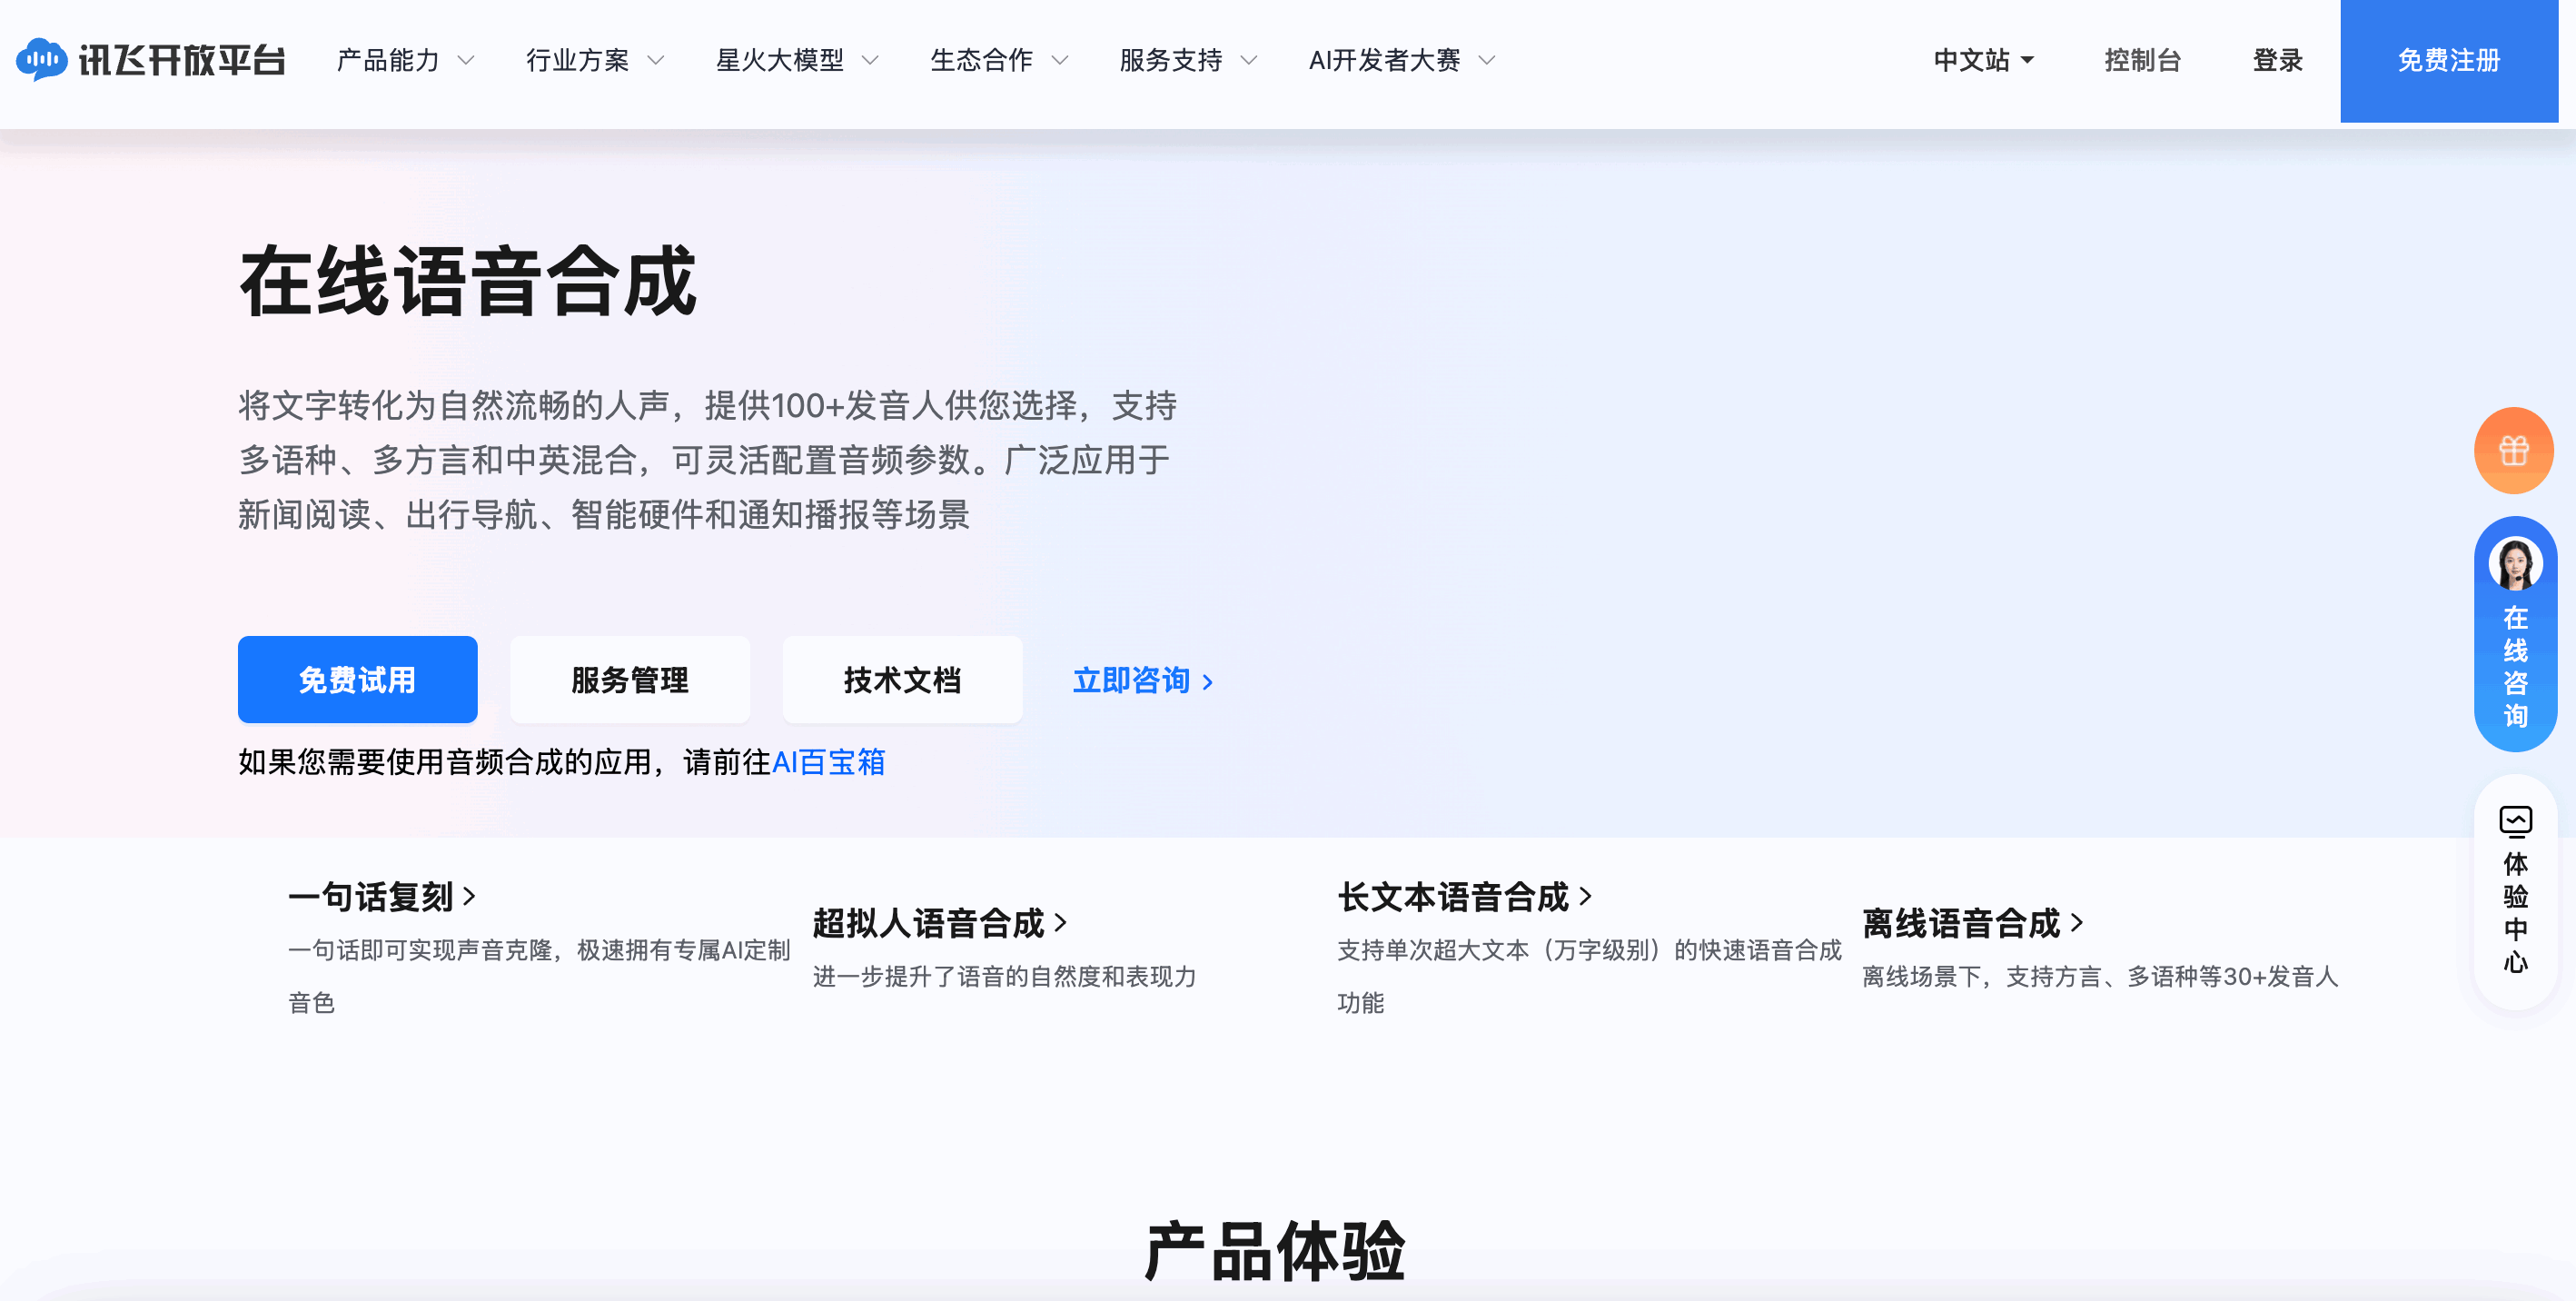2576x1301 pixels.
Task: Expand the 产品能力 dropdown arrow
Action: point(466,60)
